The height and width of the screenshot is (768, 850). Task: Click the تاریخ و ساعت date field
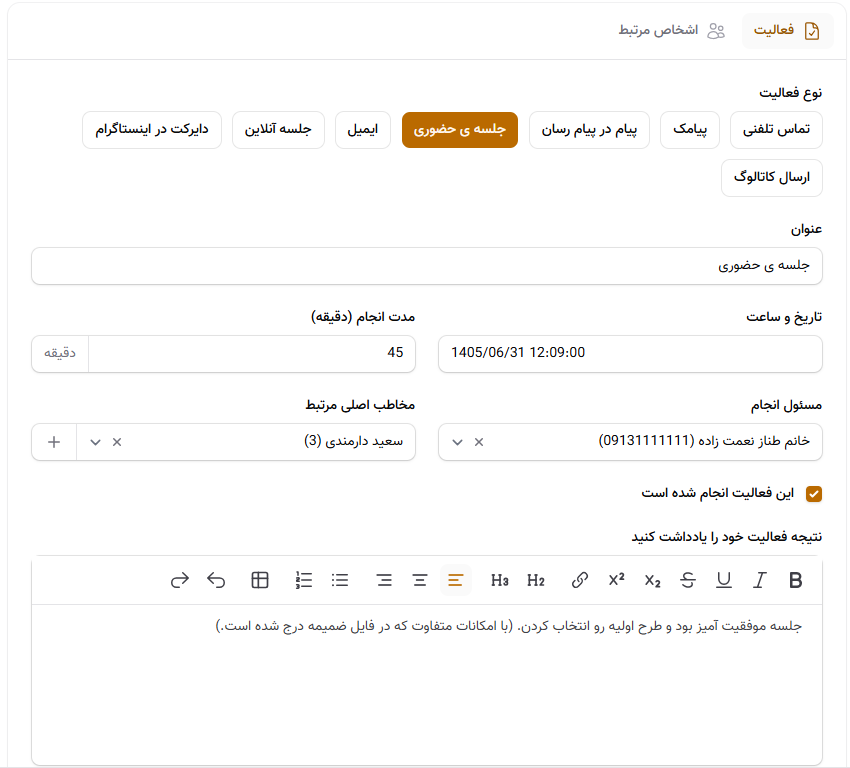click(x=630, y=353)
